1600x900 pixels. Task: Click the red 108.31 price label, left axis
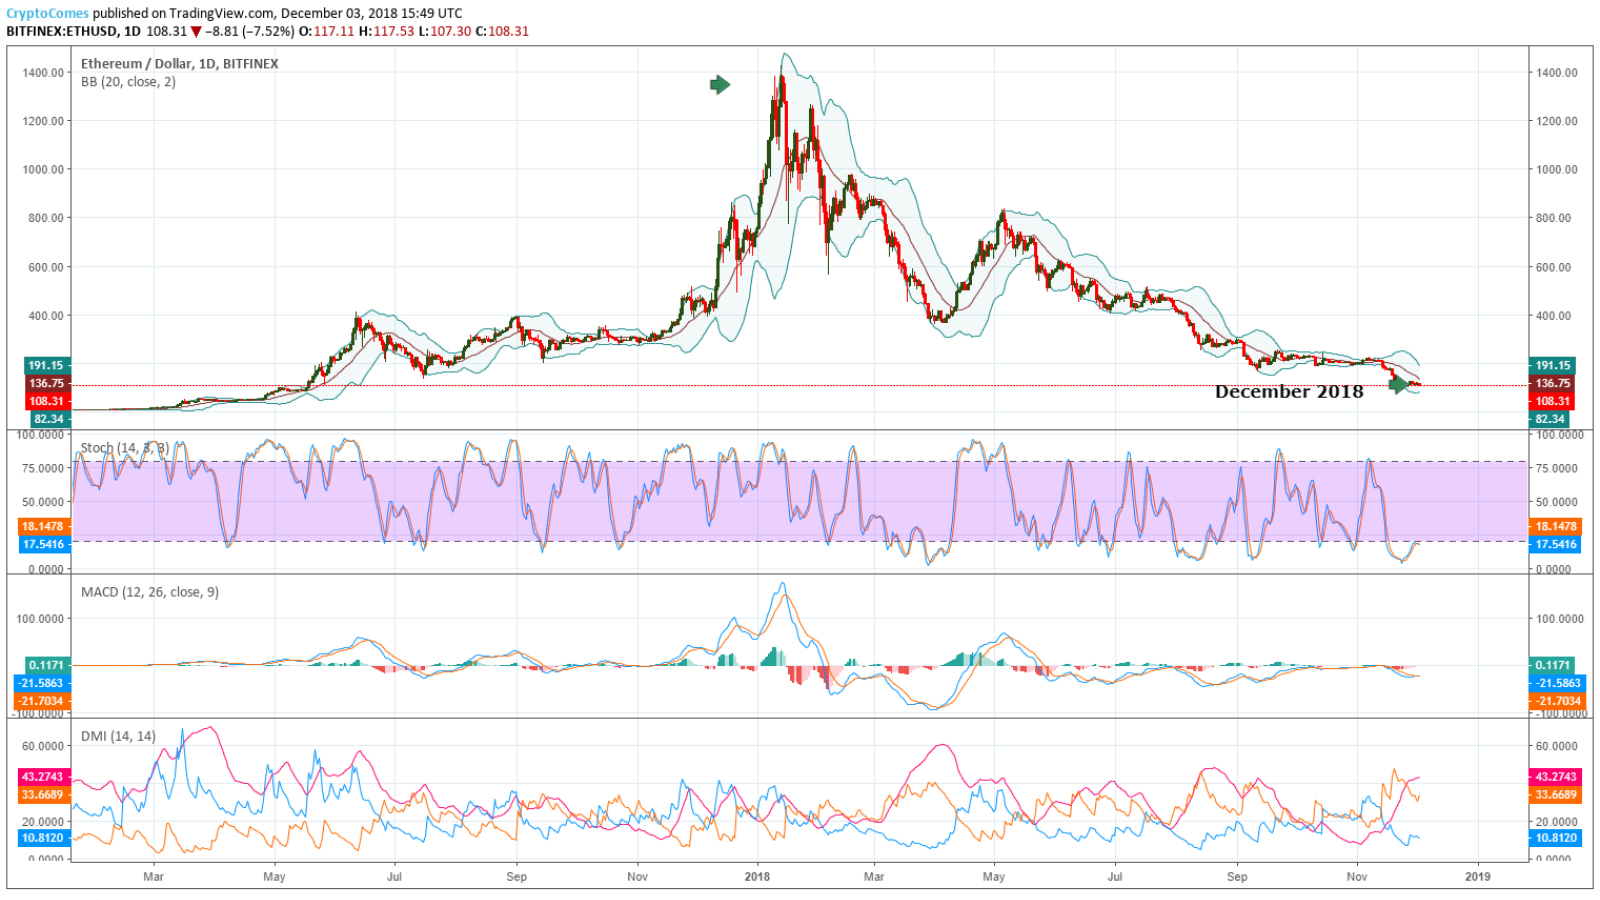46,401
